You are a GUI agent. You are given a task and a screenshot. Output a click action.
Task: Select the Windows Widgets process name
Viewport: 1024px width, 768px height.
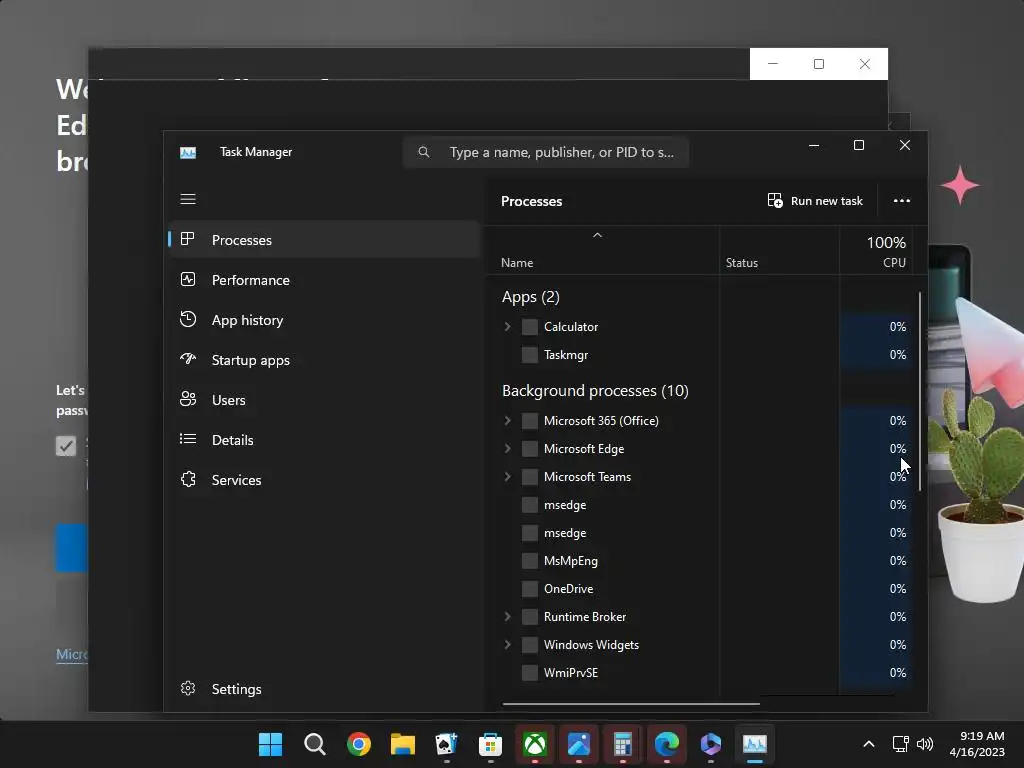coord(591,645)
